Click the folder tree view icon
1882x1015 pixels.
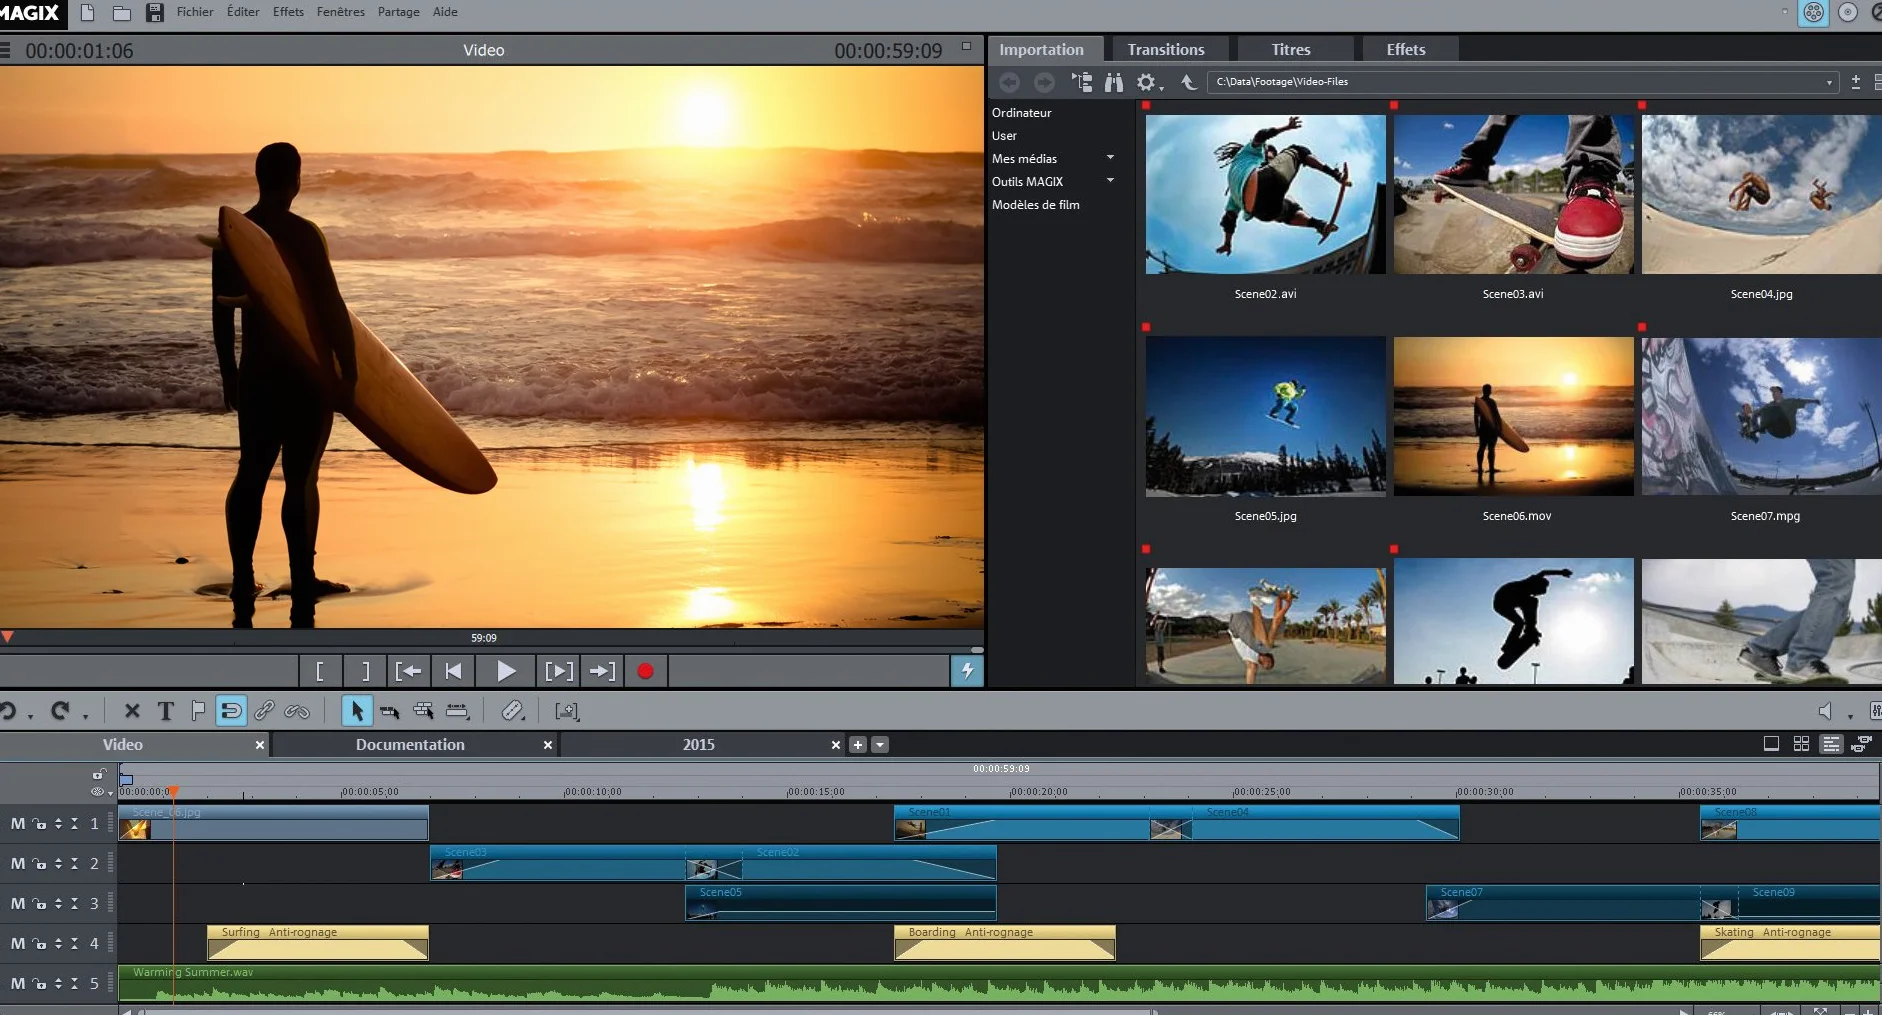1081,82
